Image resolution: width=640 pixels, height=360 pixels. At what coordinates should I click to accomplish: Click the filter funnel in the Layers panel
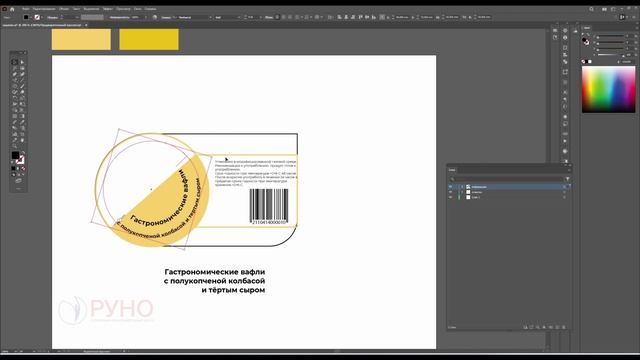click(567, 179)
